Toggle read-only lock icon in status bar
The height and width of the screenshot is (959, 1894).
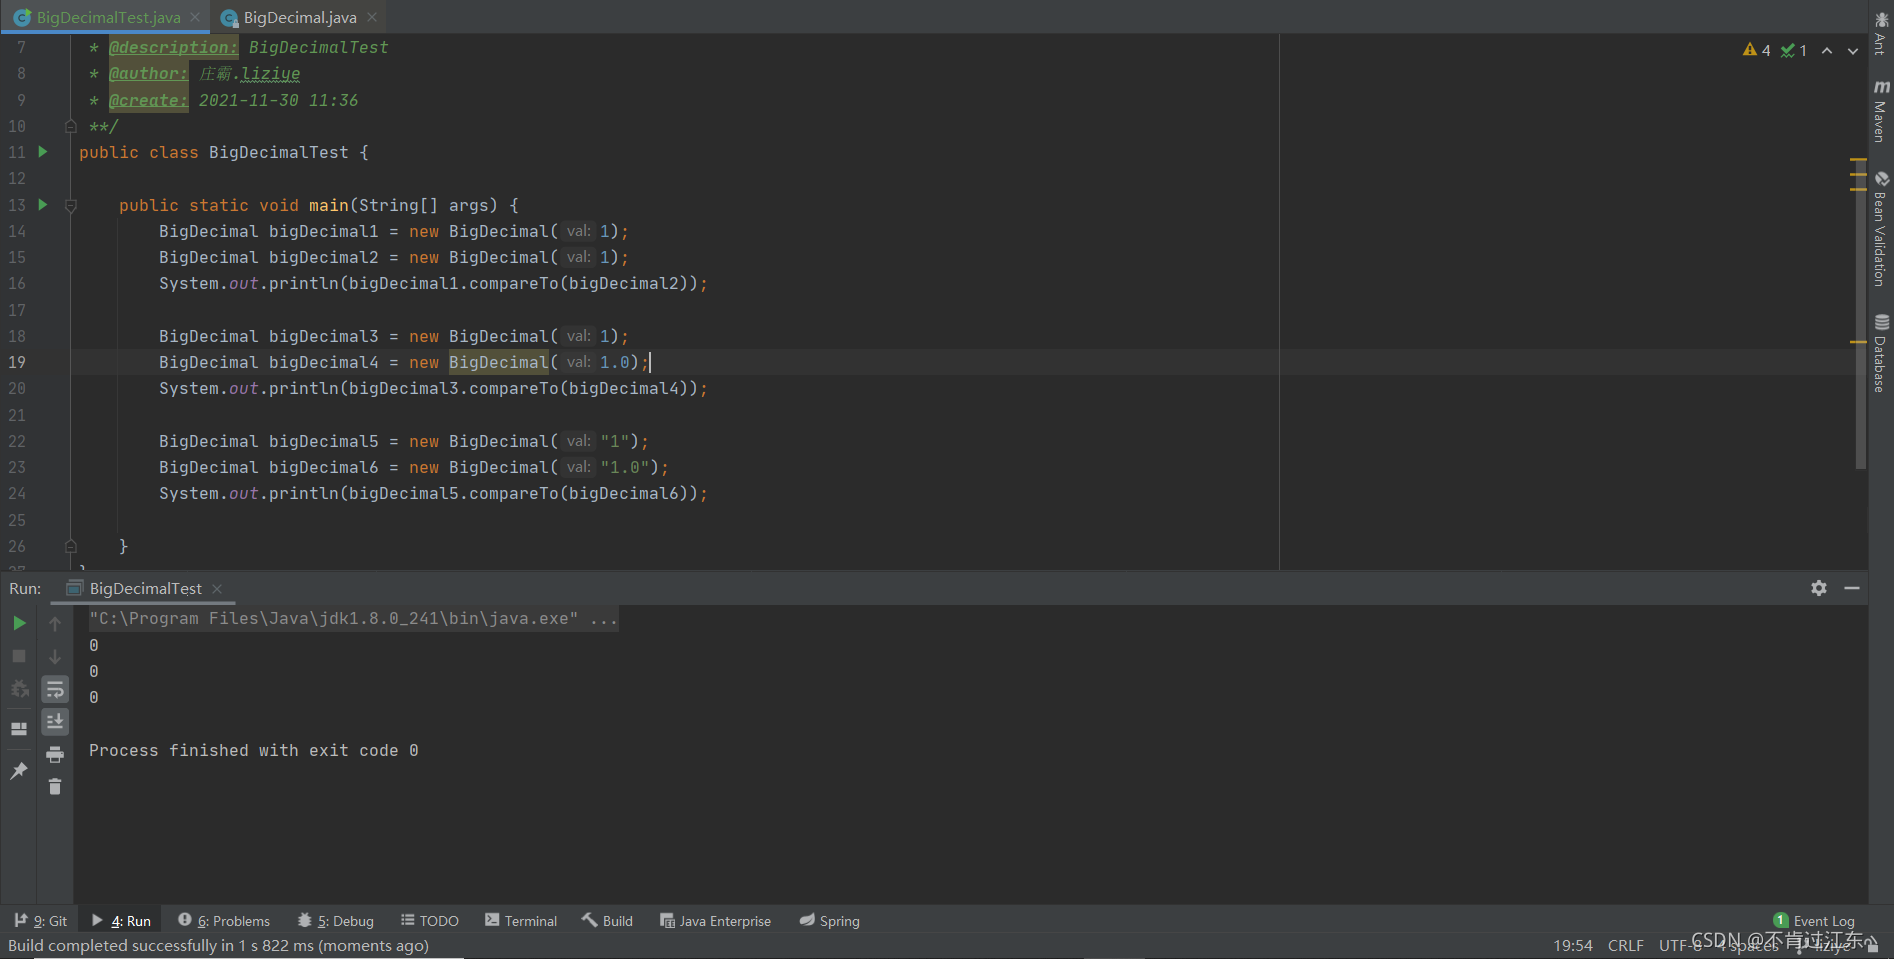(1873, 945)
